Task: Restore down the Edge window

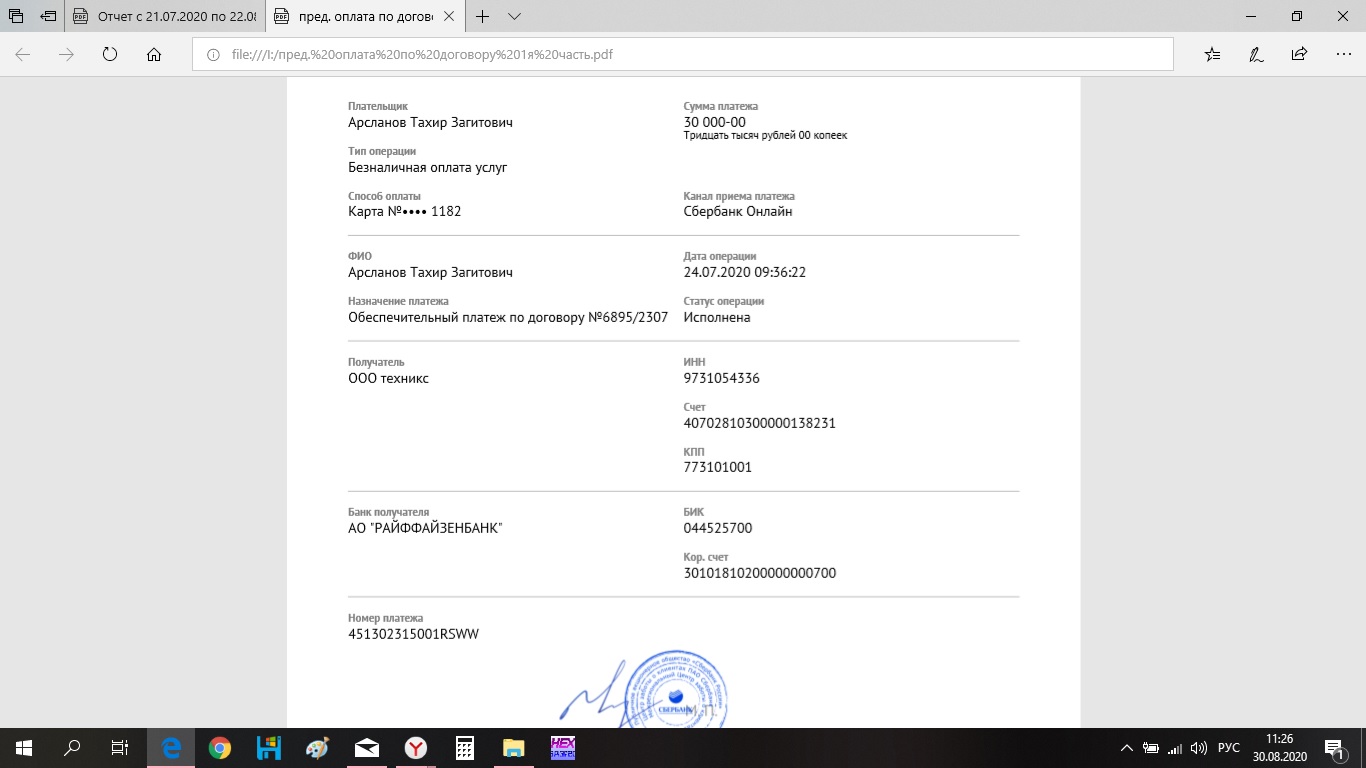Action: (1297, 16)
